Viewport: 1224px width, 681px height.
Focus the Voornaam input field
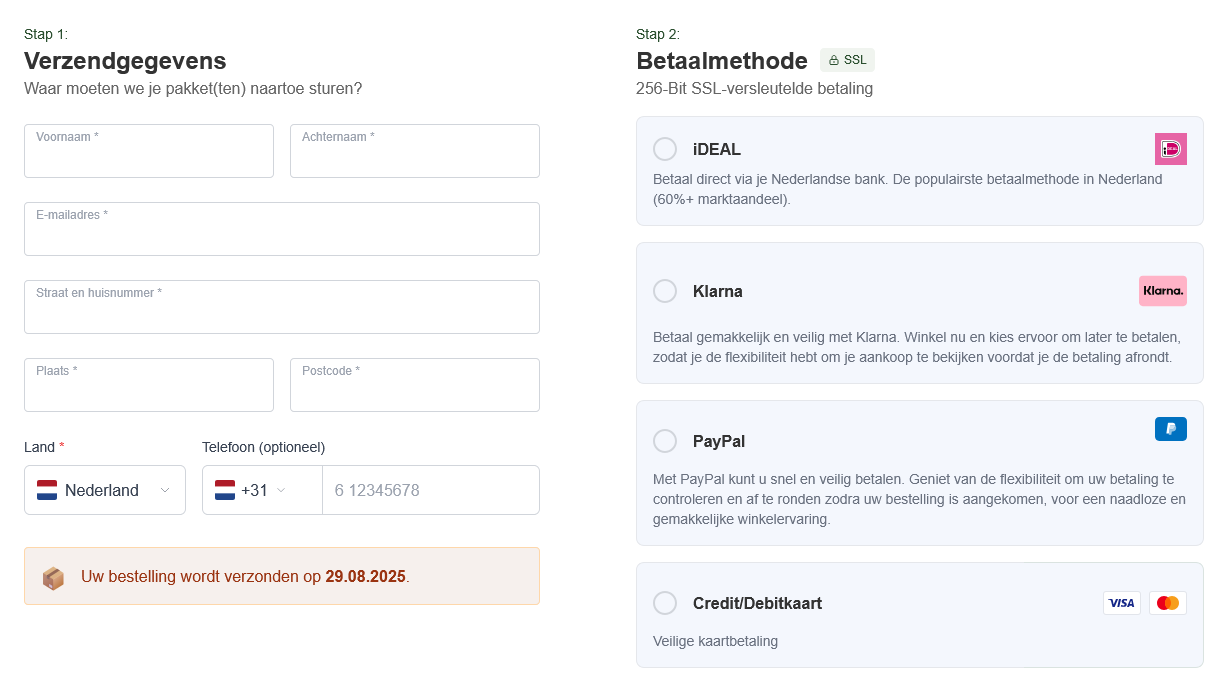tap(149, 151)
